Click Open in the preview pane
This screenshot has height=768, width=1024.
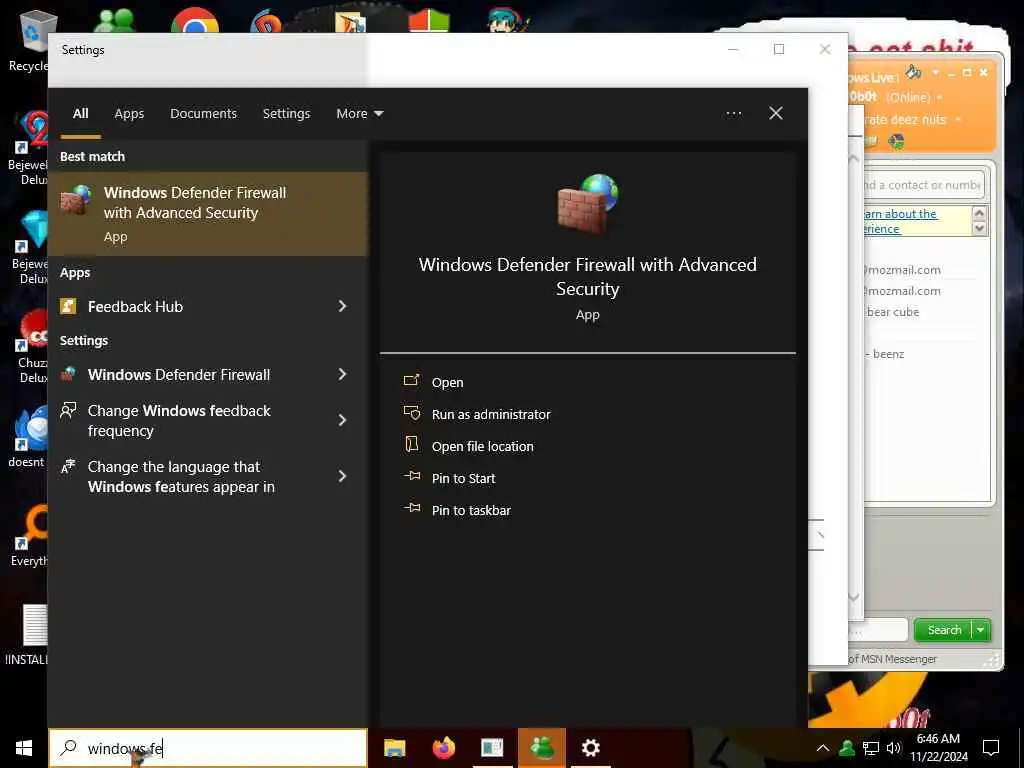click(x=447, y=383)
